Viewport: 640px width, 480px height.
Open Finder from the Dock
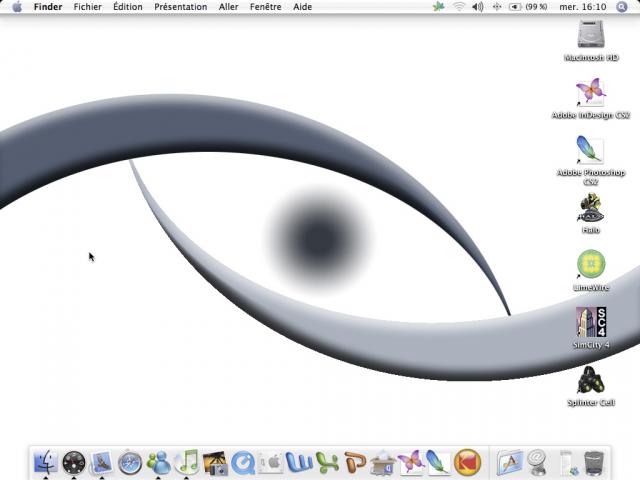[45, 463]
